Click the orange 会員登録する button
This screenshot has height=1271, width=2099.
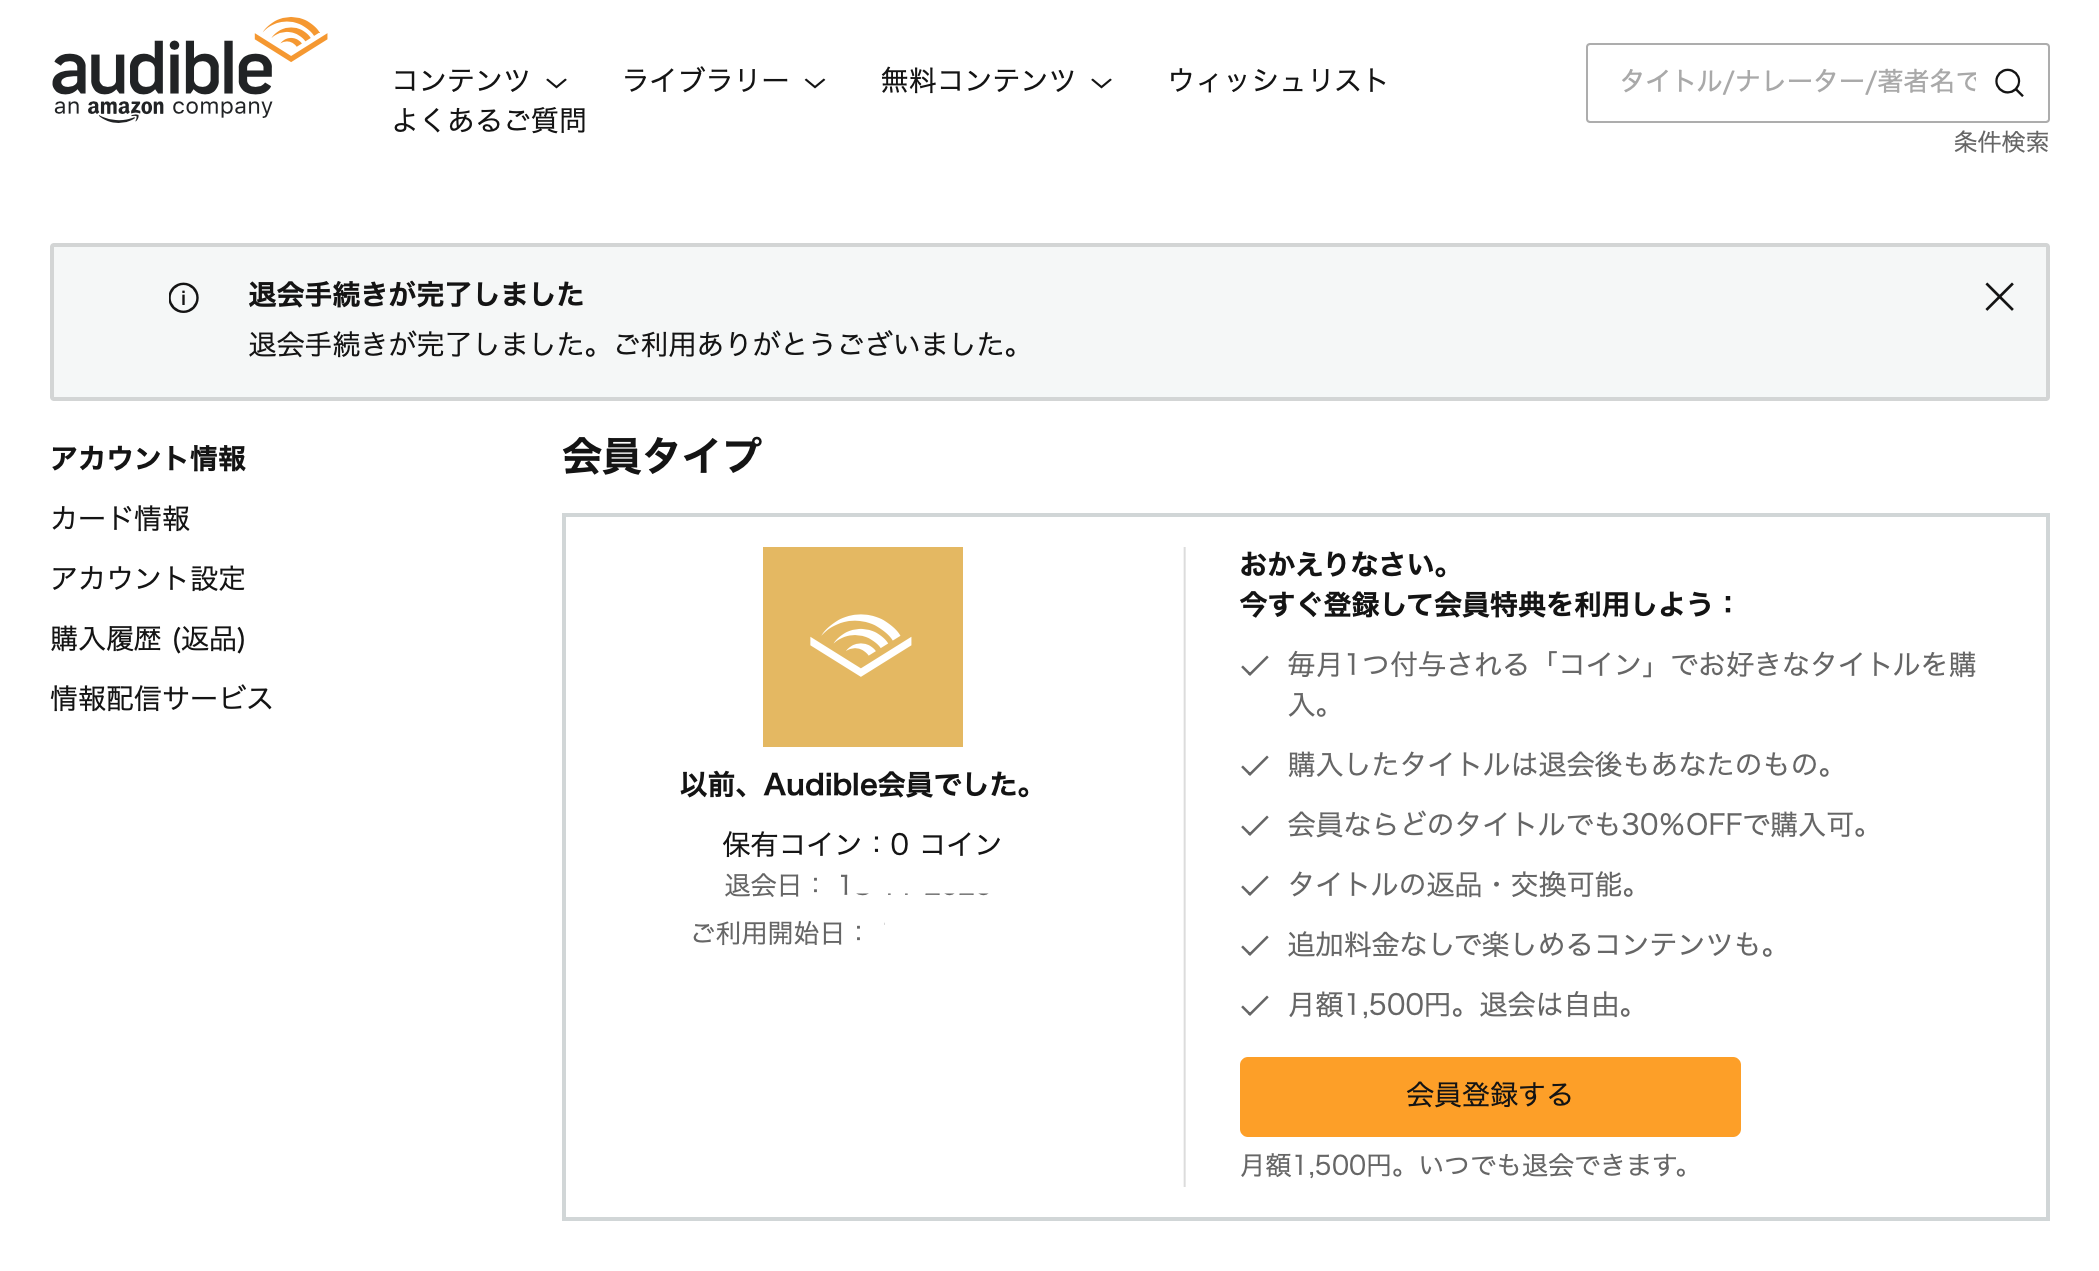1490,1096
